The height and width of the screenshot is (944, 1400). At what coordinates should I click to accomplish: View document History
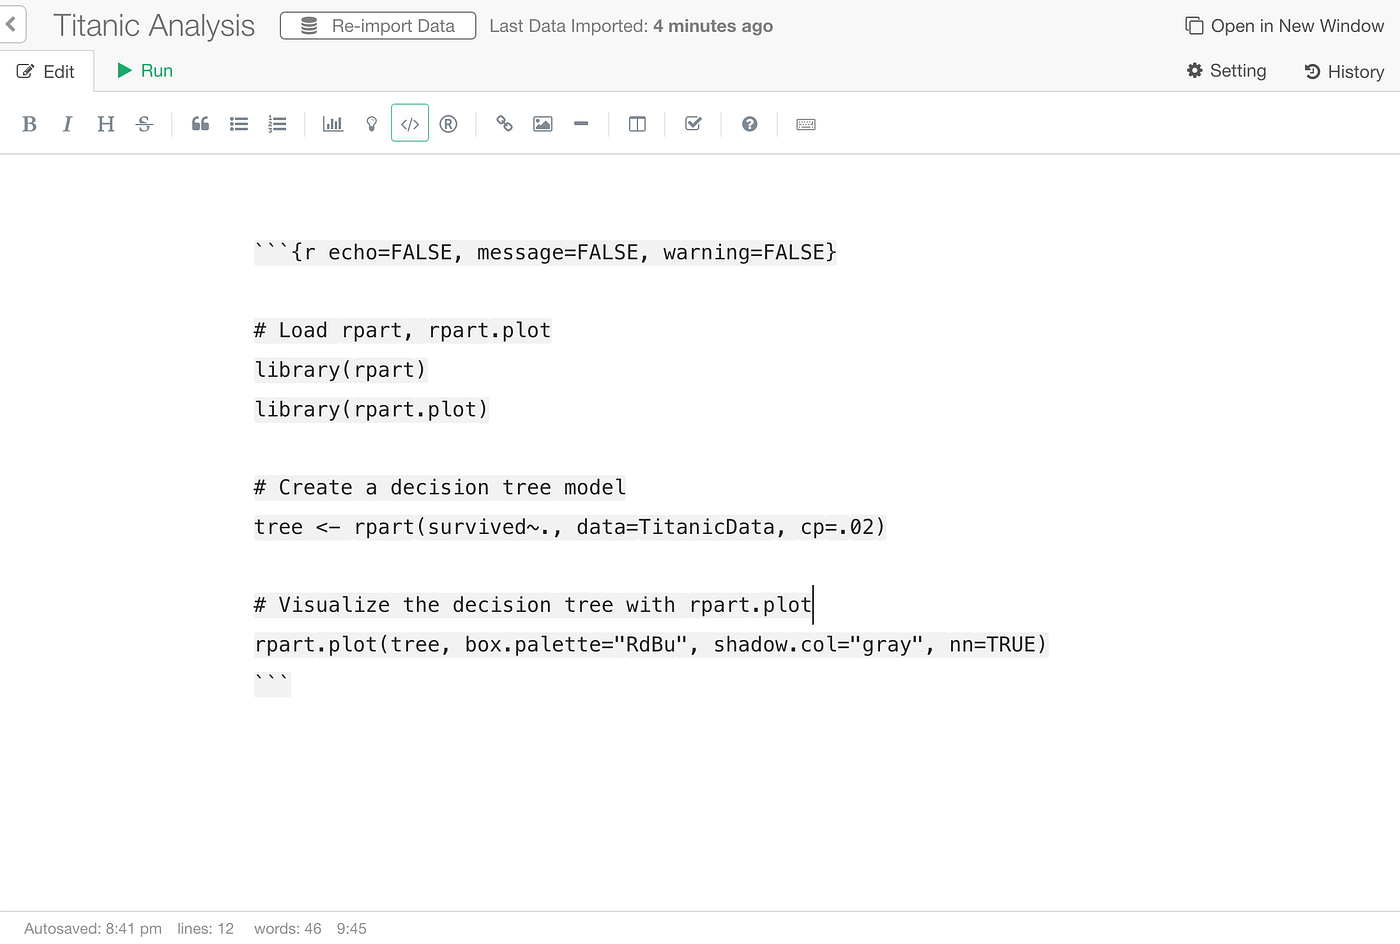1344,71
